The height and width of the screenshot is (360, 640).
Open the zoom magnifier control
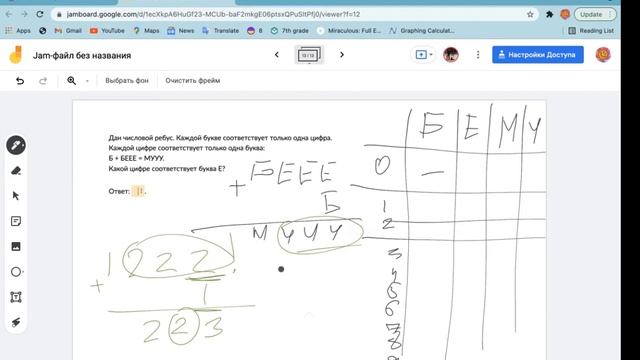click(x=71, y=81)
